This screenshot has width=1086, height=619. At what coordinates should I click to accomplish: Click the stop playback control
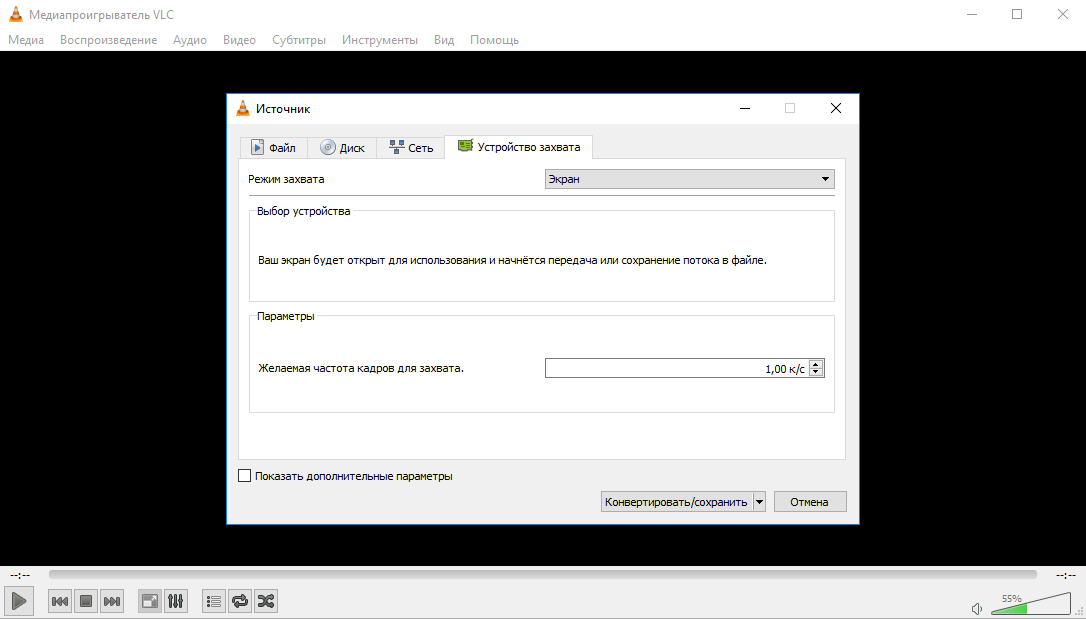point(85,601)
